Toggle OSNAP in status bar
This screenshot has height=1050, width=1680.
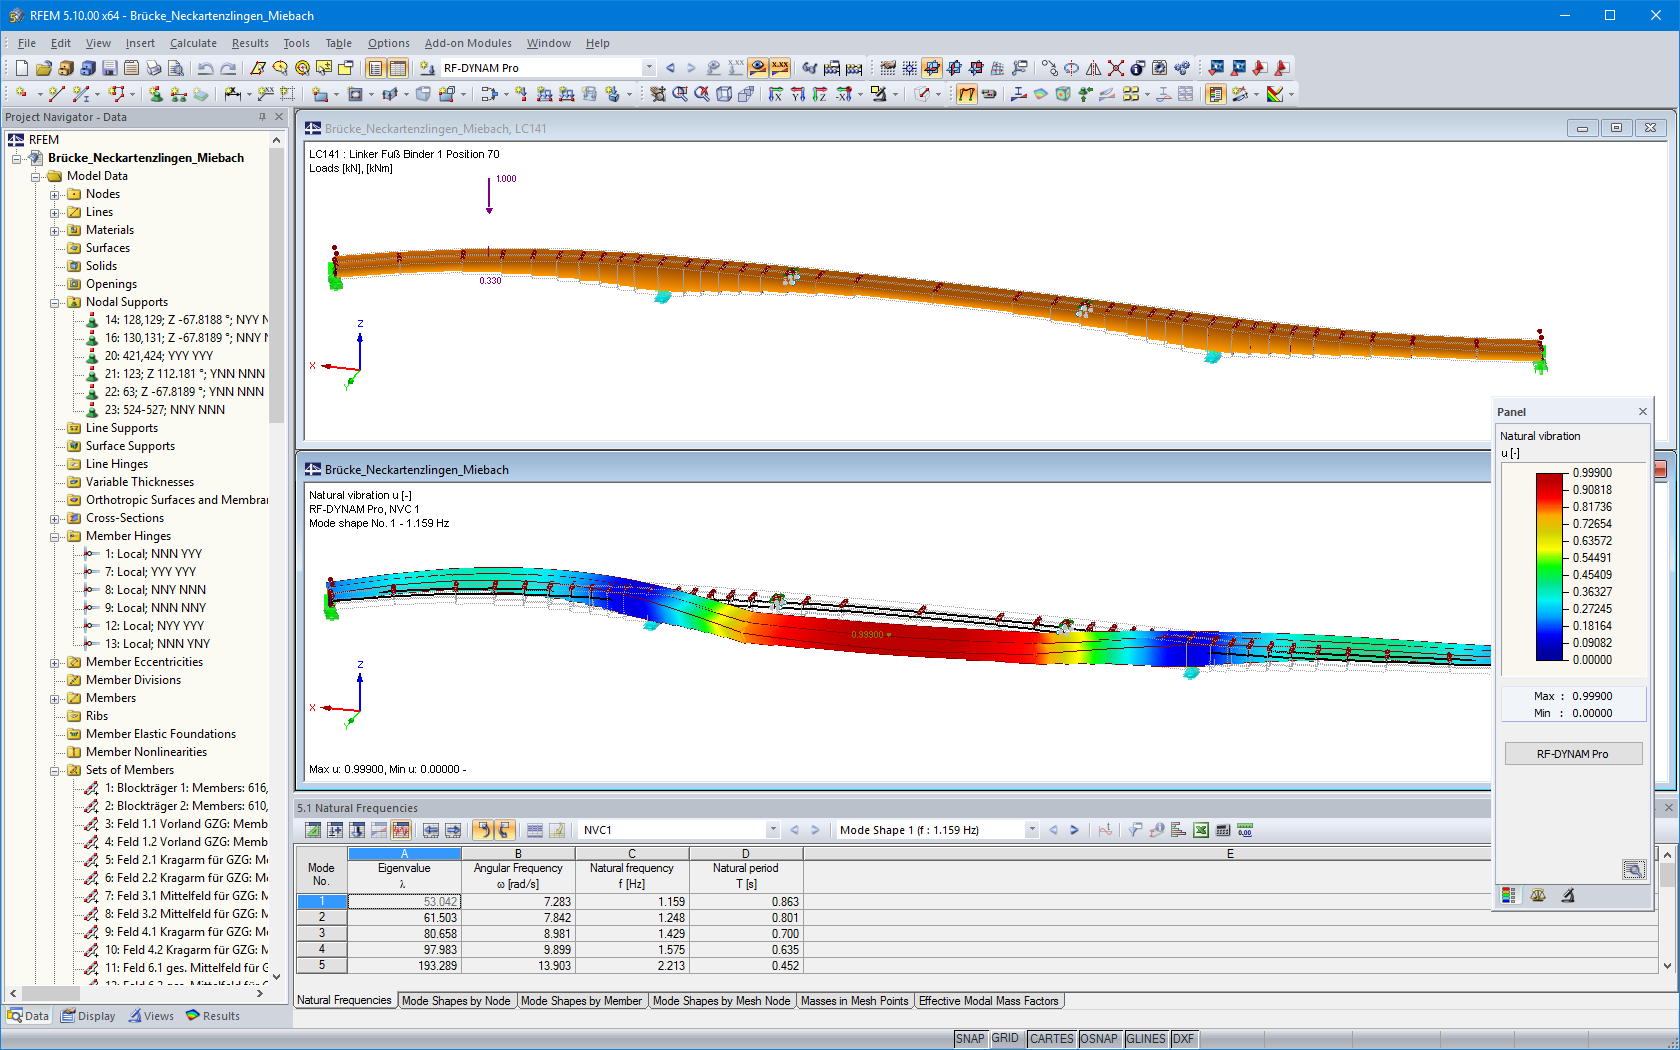click(x=1099, y=1039)
